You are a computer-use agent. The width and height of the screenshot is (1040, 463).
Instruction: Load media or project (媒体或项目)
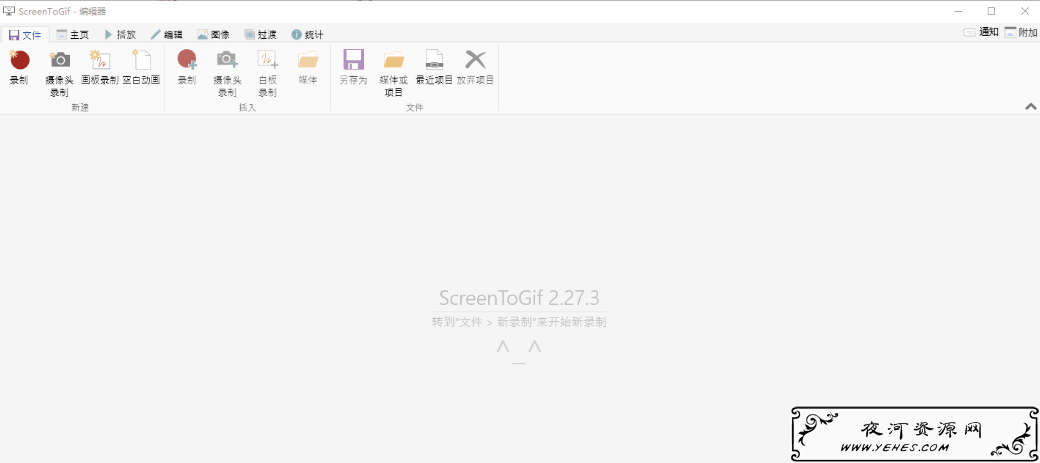coord(394,73)
